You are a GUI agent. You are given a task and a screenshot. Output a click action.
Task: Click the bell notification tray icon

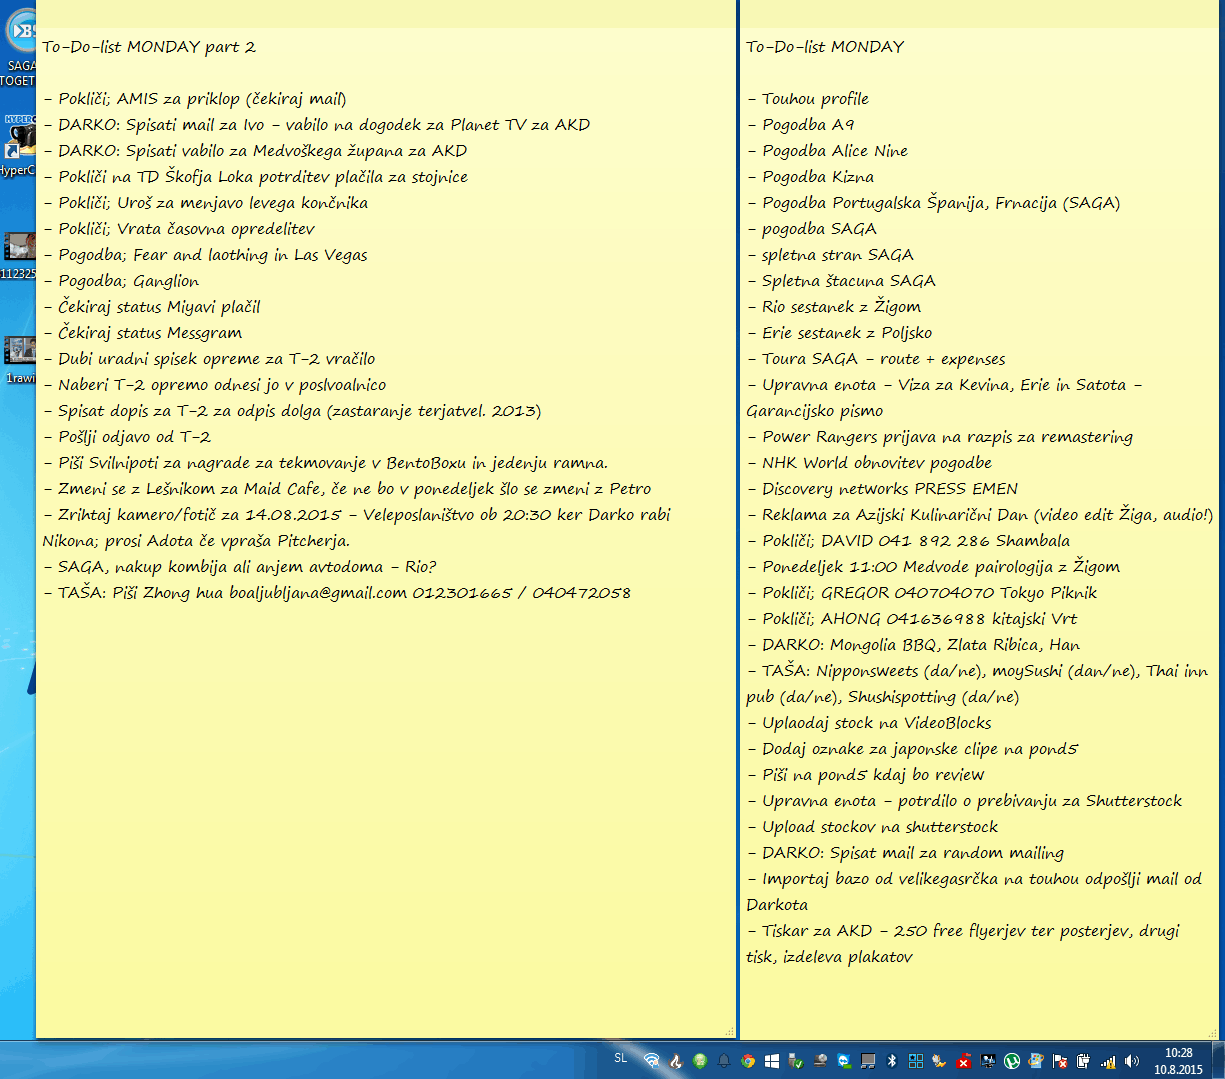[724, 1061]
